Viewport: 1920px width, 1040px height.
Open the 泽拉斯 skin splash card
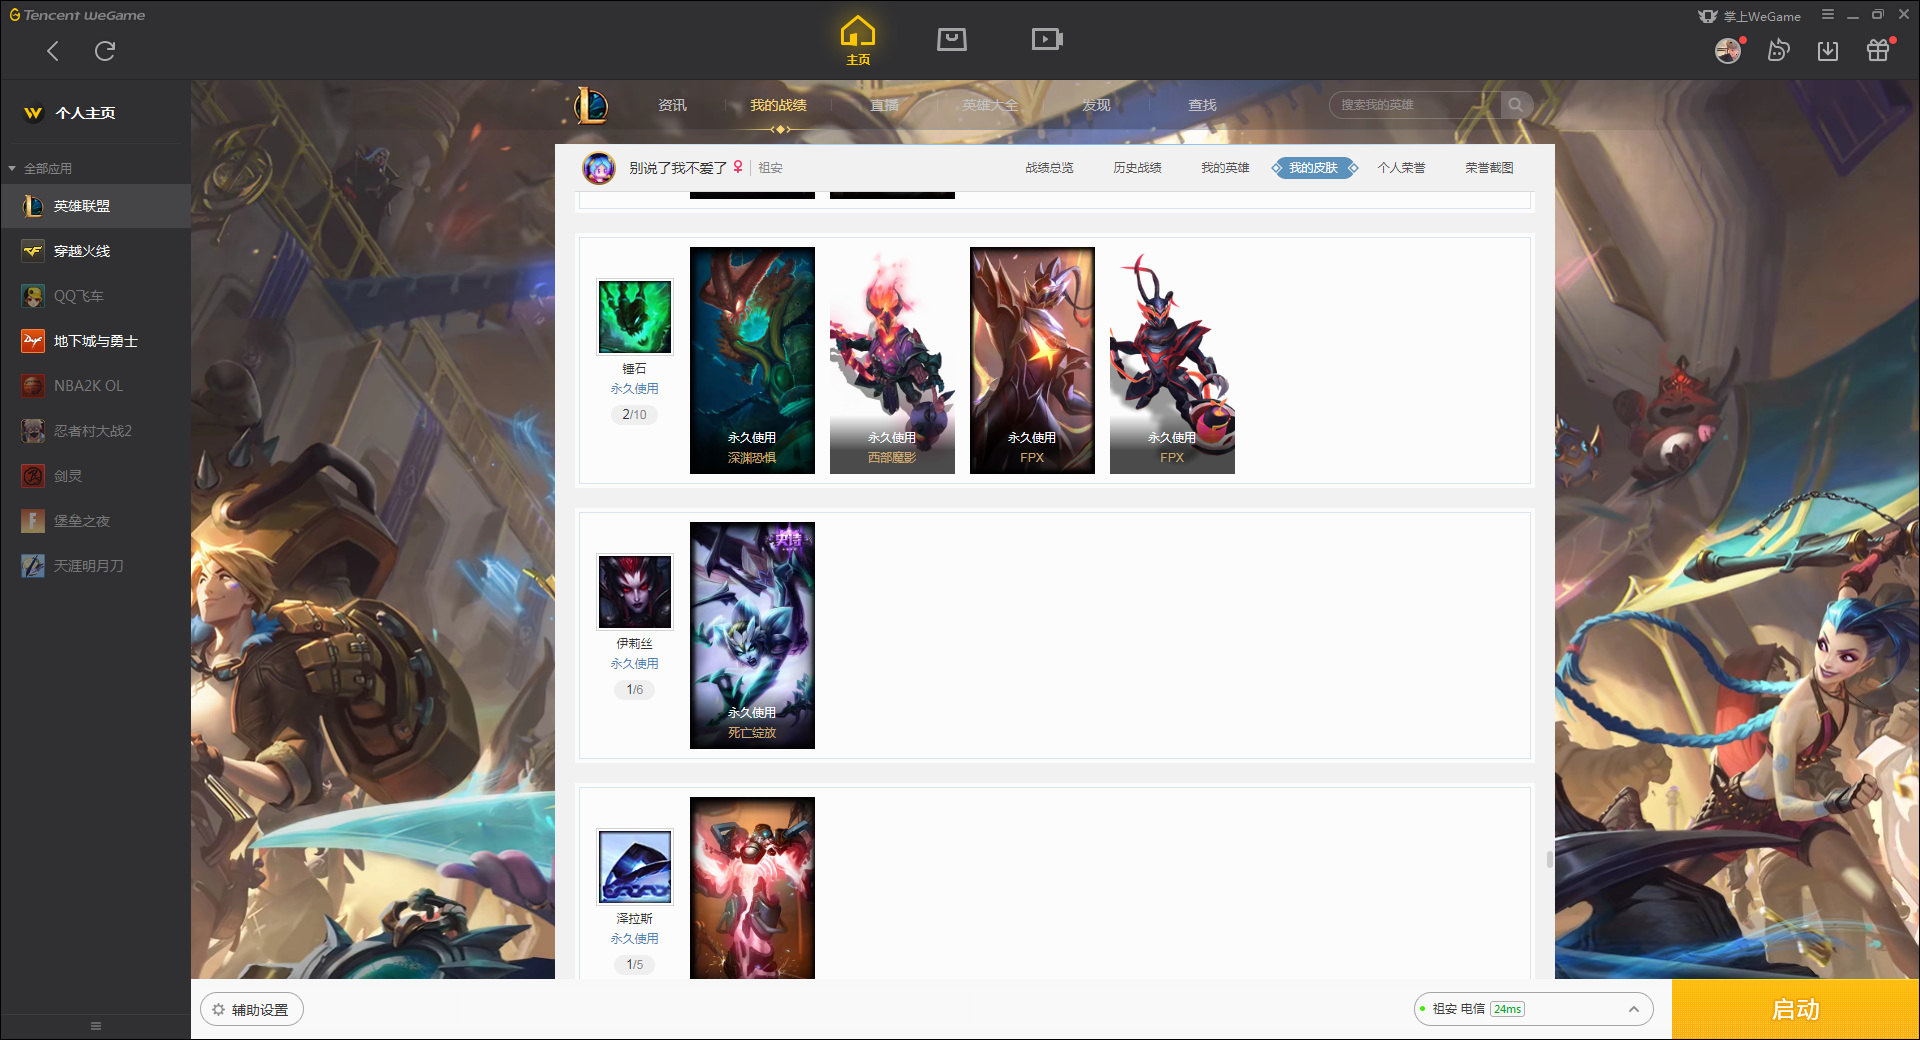pos(752,888)
